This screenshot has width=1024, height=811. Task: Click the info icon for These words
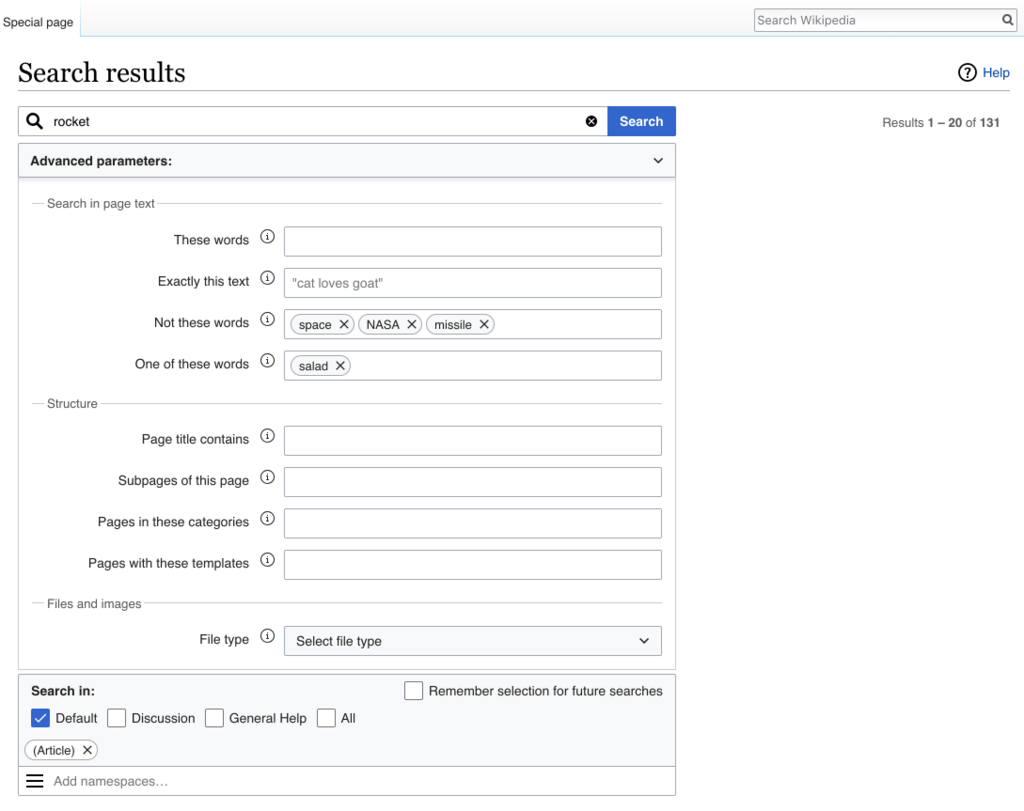click(x=267, y=236)
